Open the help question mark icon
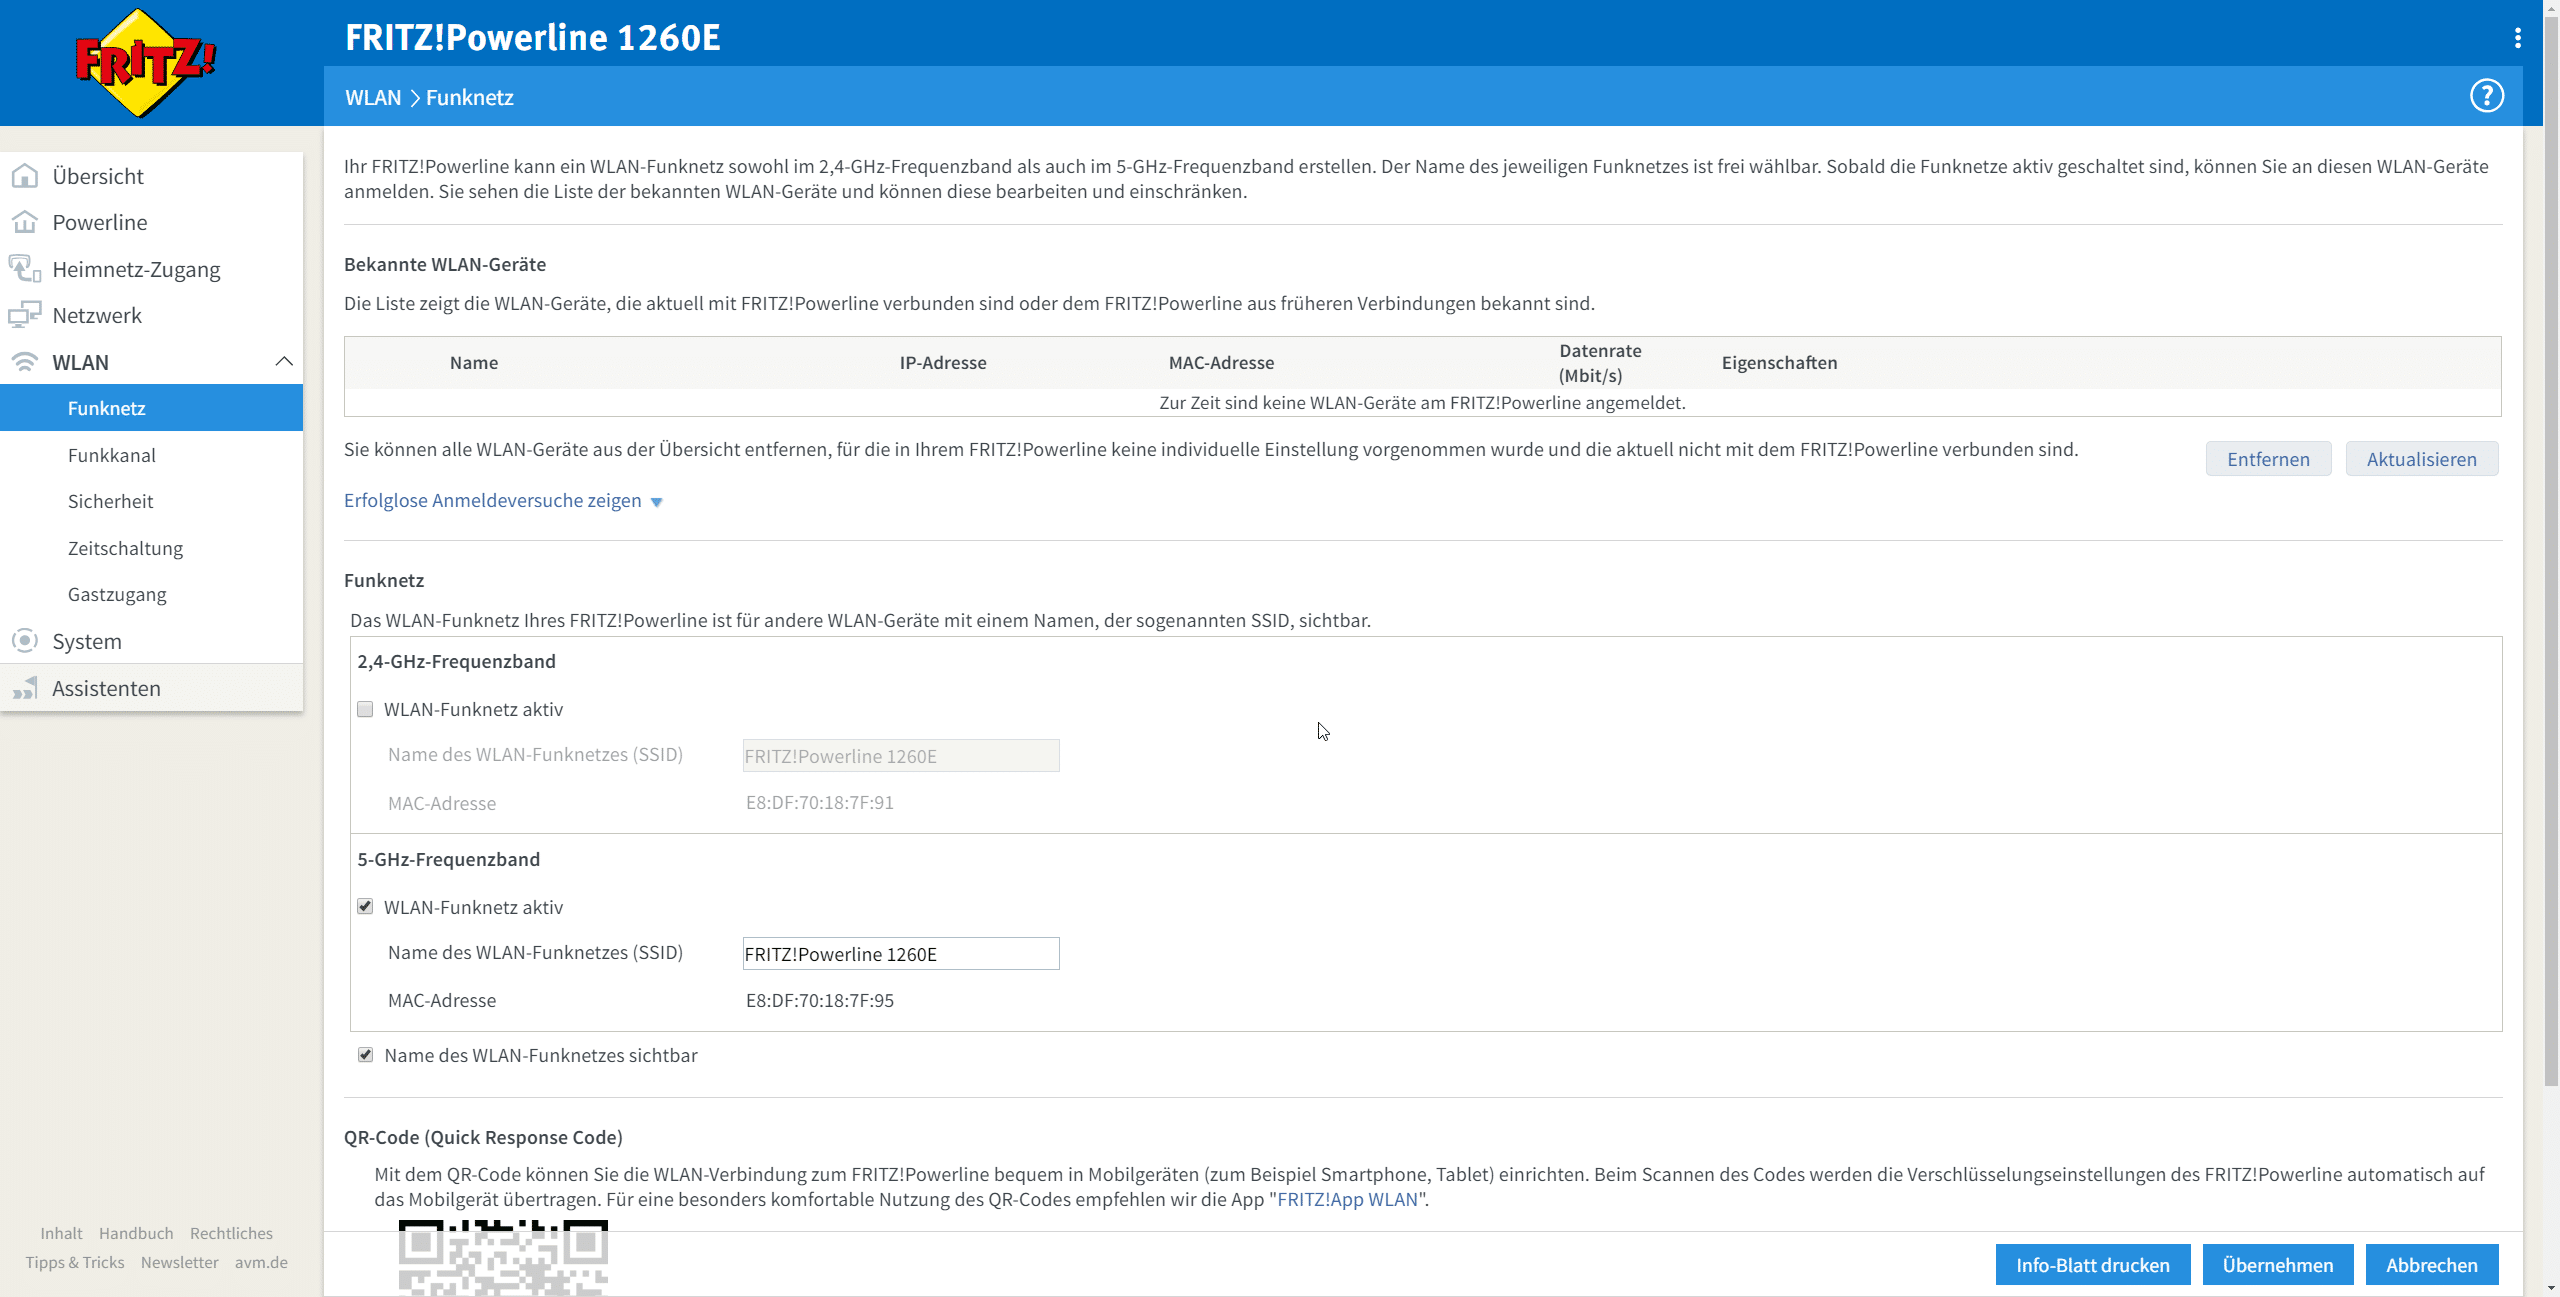This screenshot has height=1297, width=2560. coord(2486,96)
